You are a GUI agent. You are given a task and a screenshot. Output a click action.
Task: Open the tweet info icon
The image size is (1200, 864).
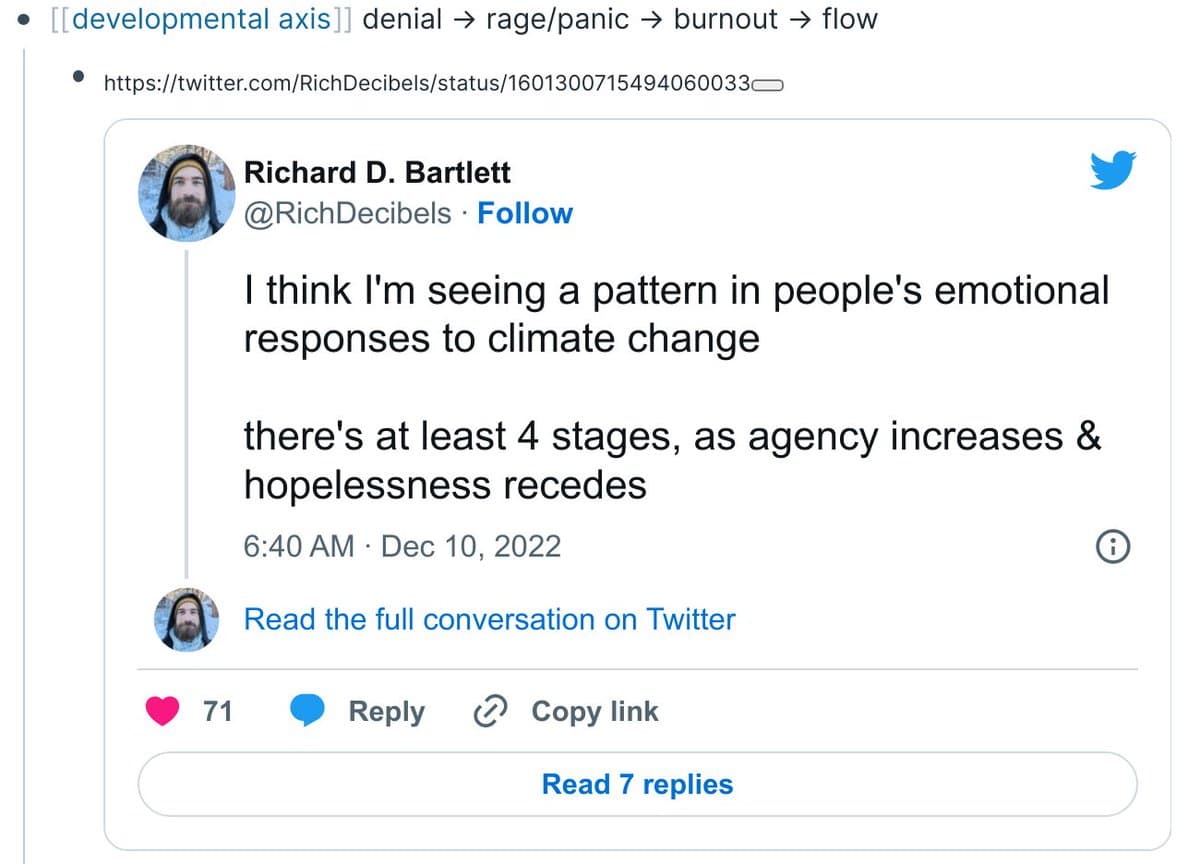[x=1112, y=547]
